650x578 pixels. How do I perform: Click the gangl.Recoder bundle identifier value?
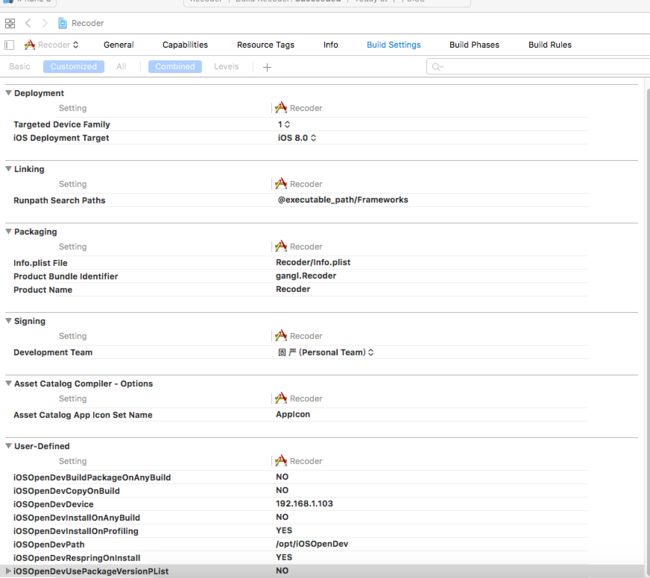pos(306,276)
